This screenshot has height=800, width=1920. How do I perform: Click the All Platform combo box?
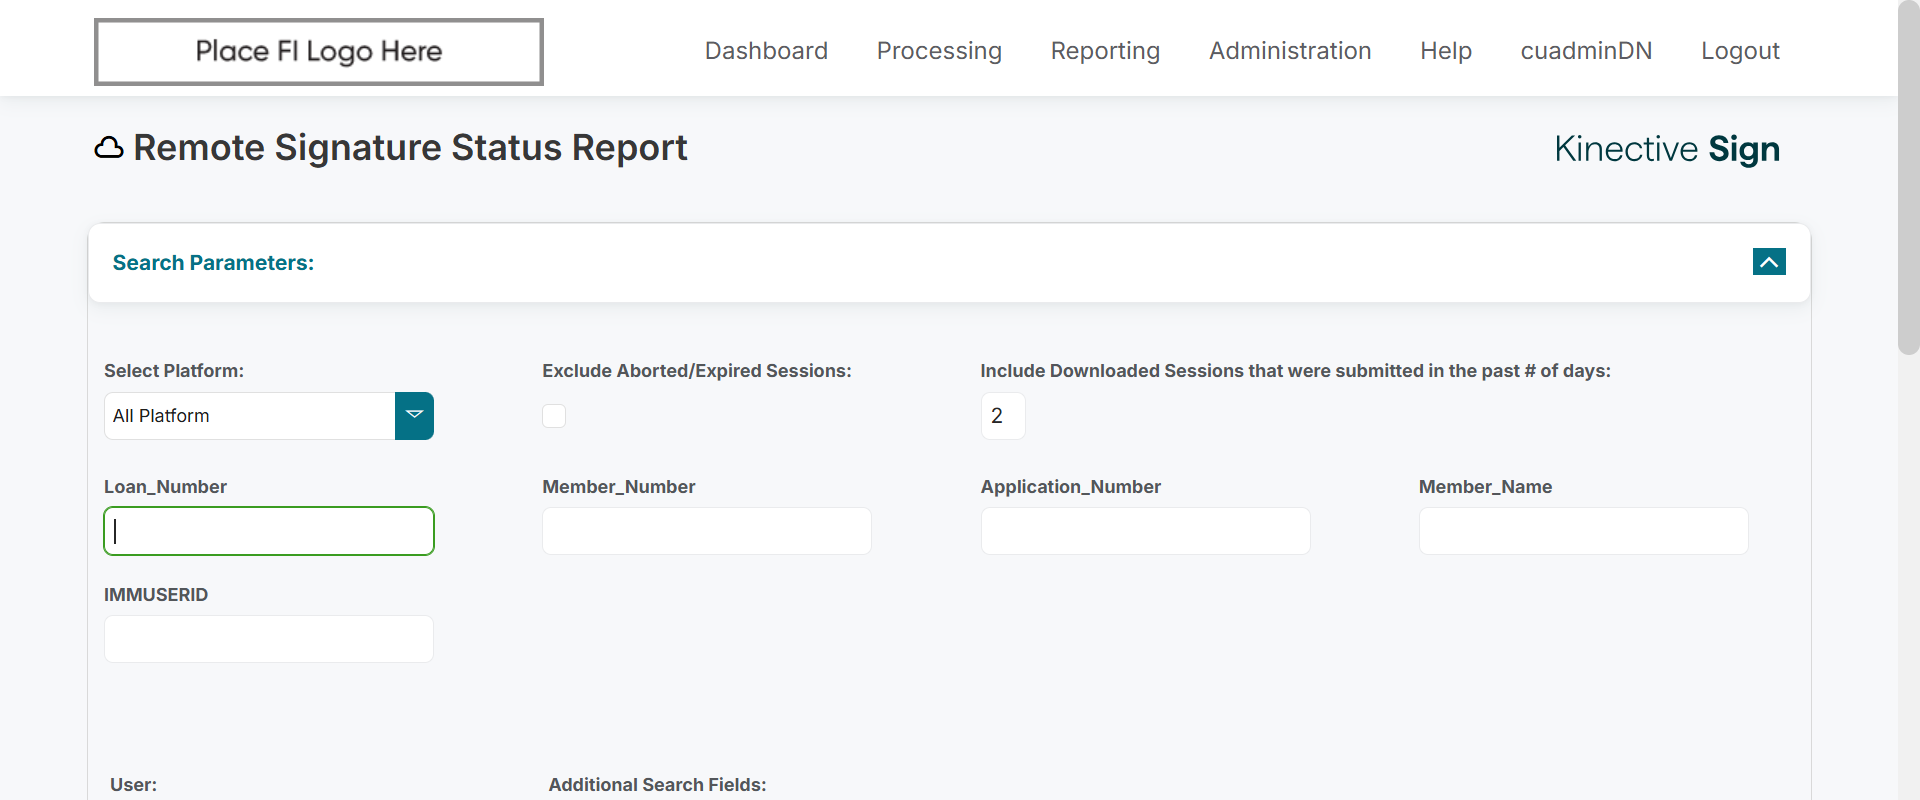tap(250, 416)
